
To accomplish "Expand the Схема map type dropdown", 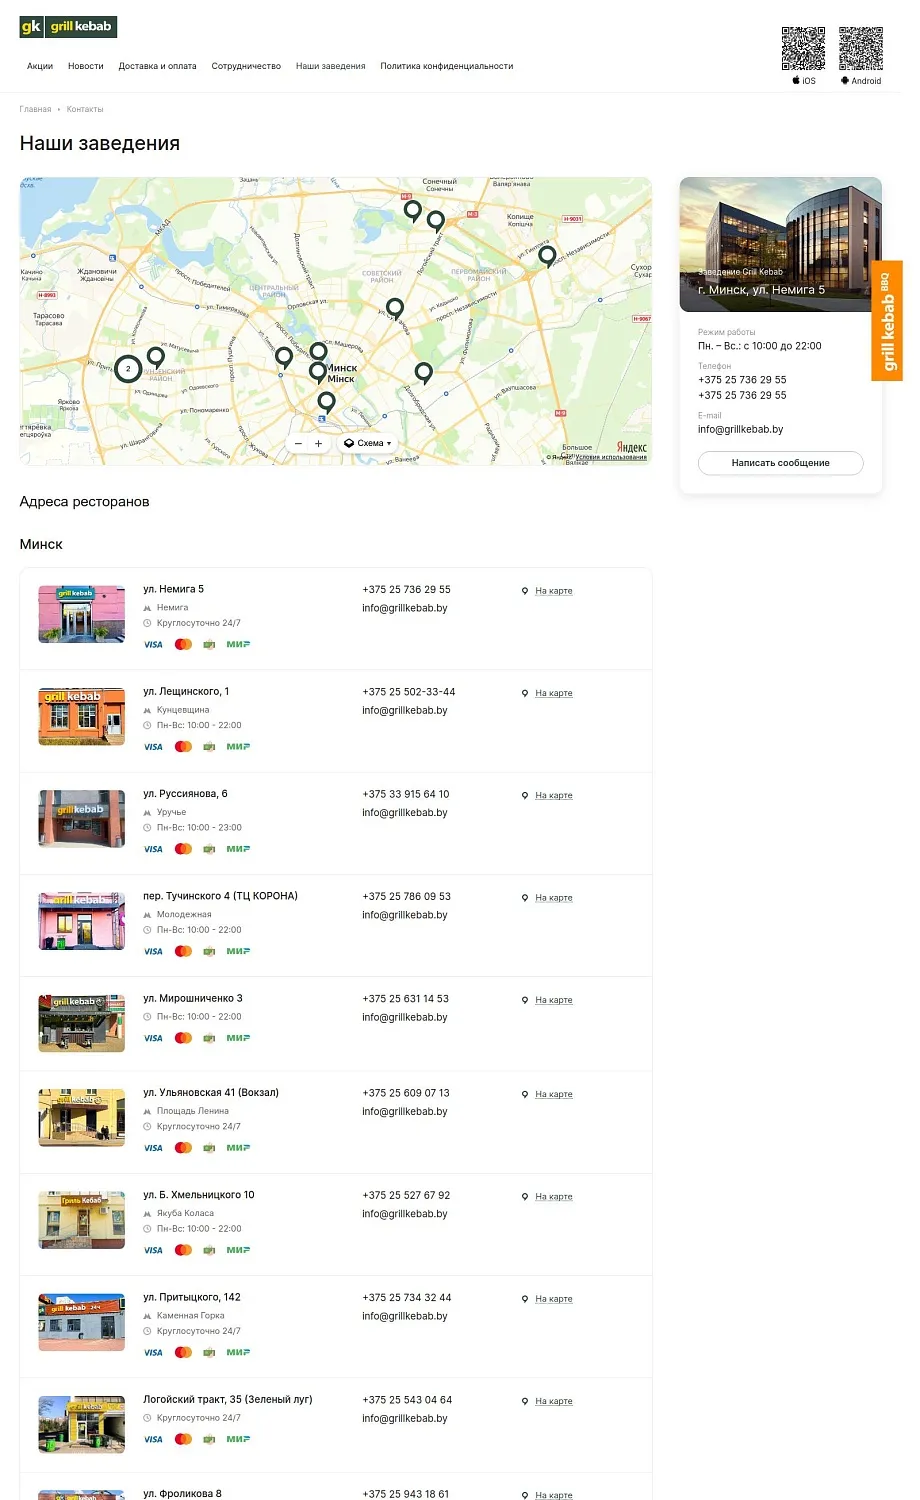I will coord(368,443).
